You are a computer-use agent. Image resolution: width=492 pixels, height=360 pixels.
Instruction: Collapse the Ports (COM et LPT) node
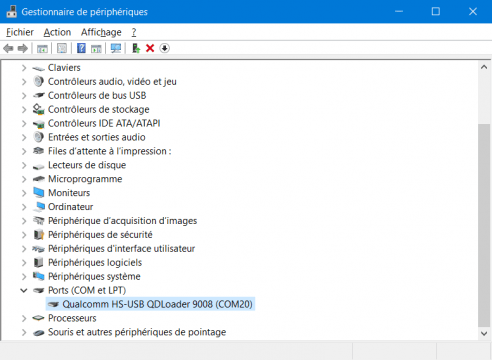[x=24, y=291]
